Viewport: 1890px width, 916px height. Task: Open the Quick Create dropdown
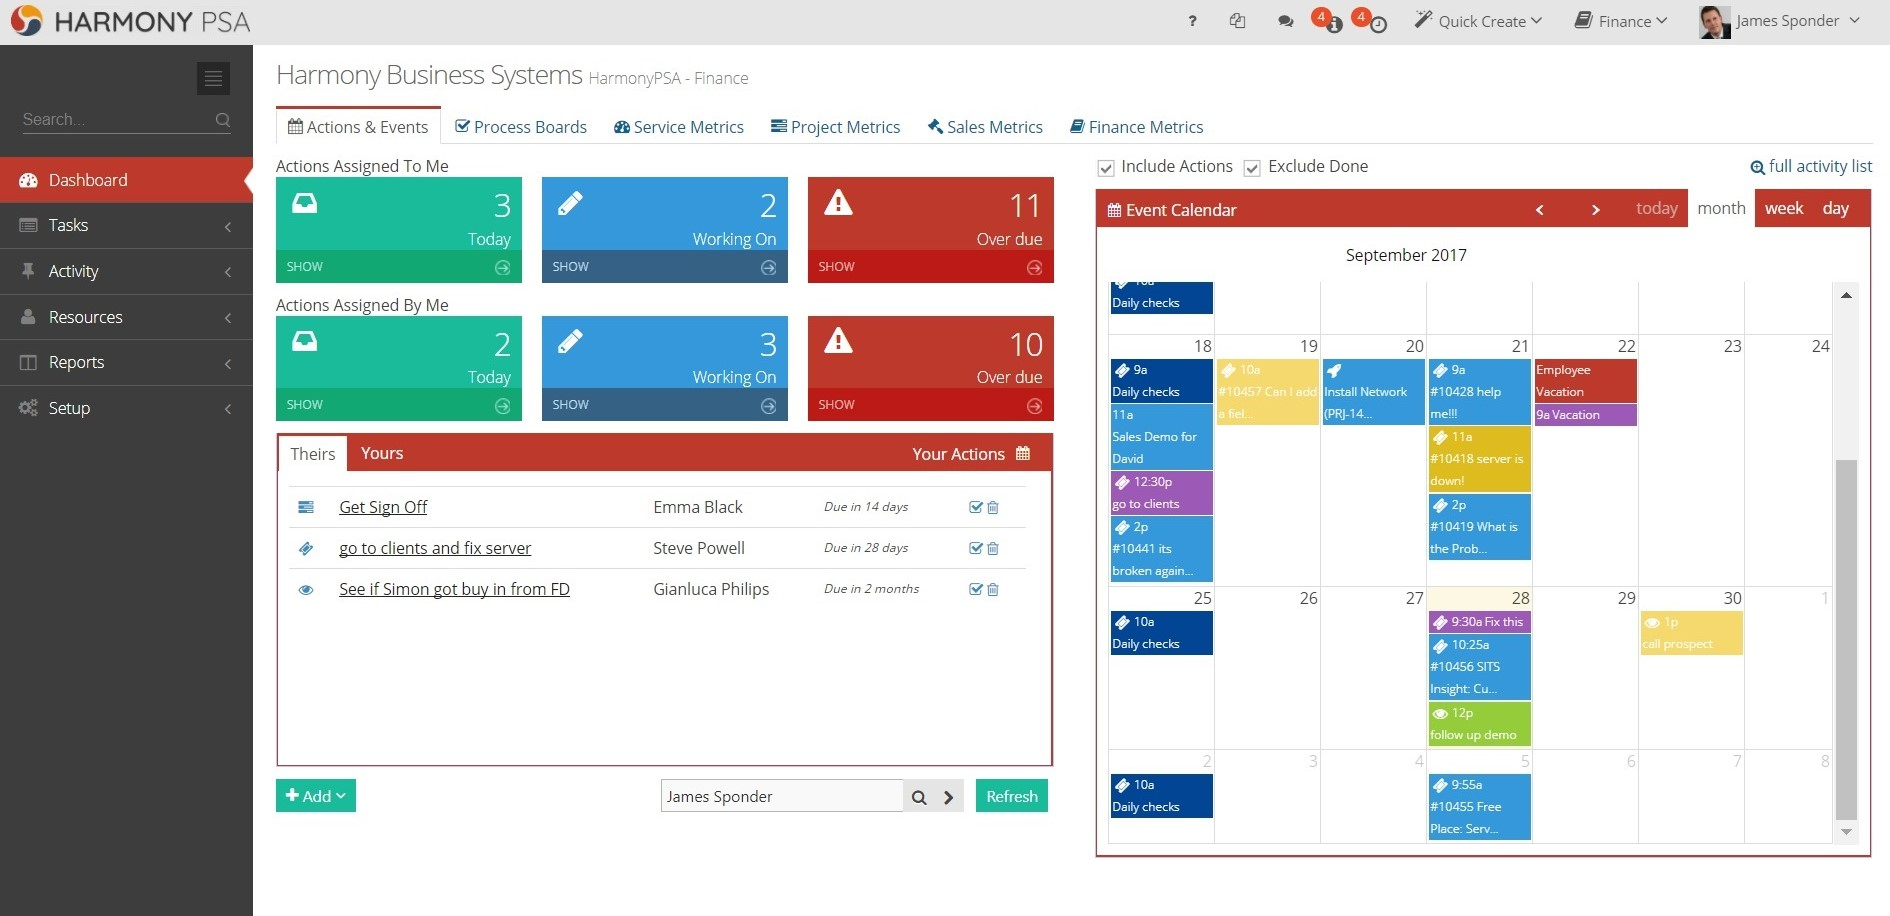(1478, 21)
